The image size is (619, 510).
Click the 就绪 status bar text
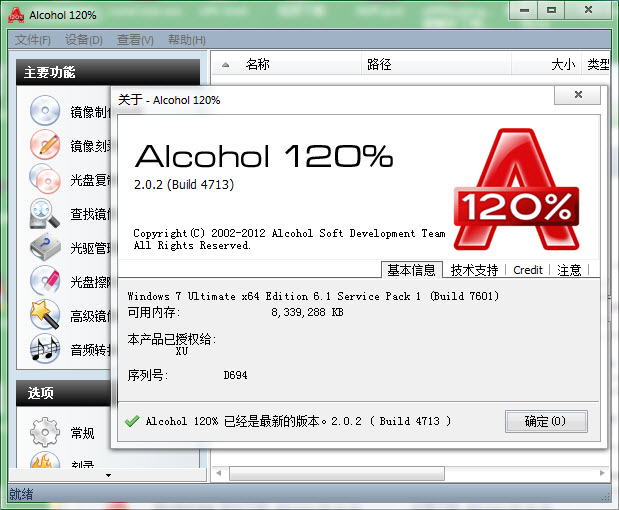(21, 494)
